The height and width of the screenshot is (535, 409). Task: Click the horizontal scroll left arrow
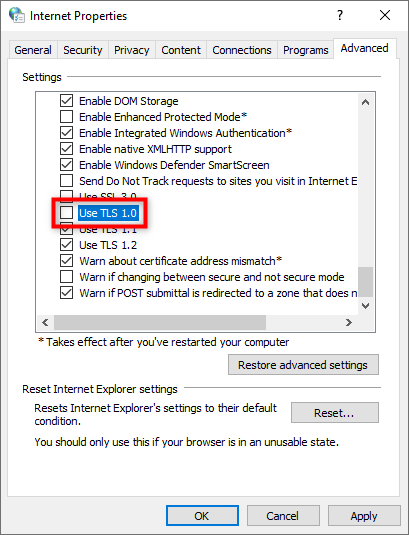coord(45,322)
